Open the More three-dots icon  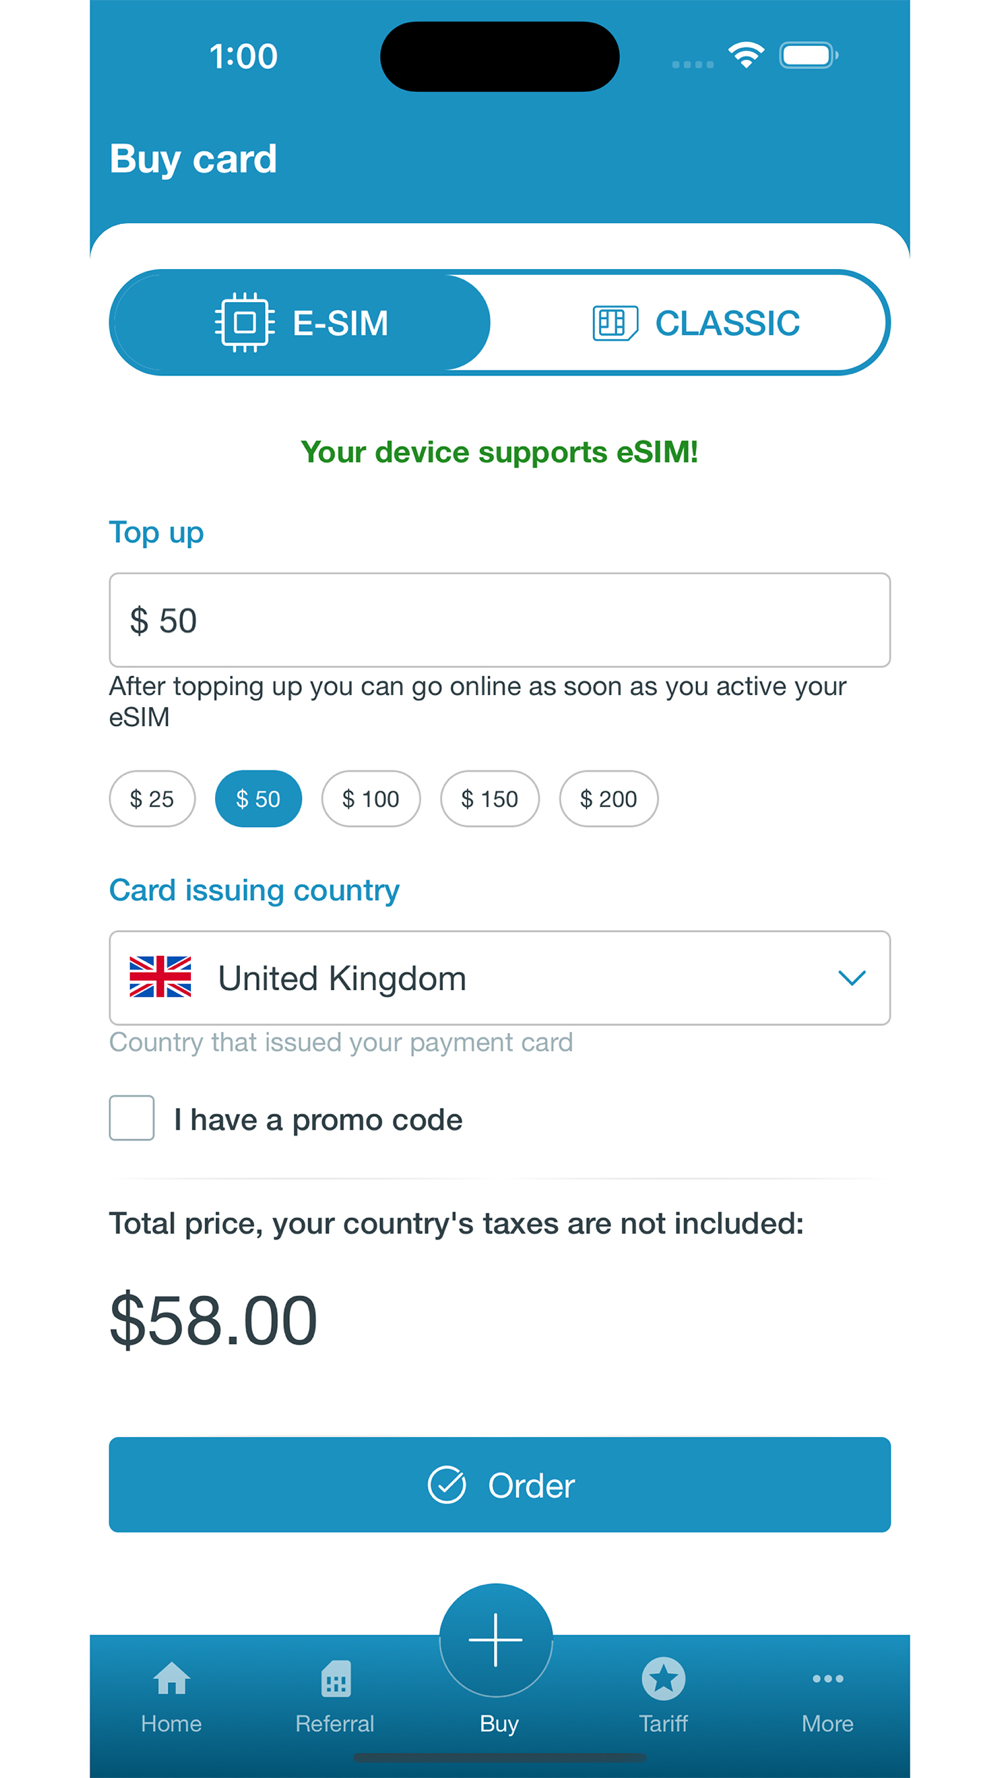click(827, 1679)
